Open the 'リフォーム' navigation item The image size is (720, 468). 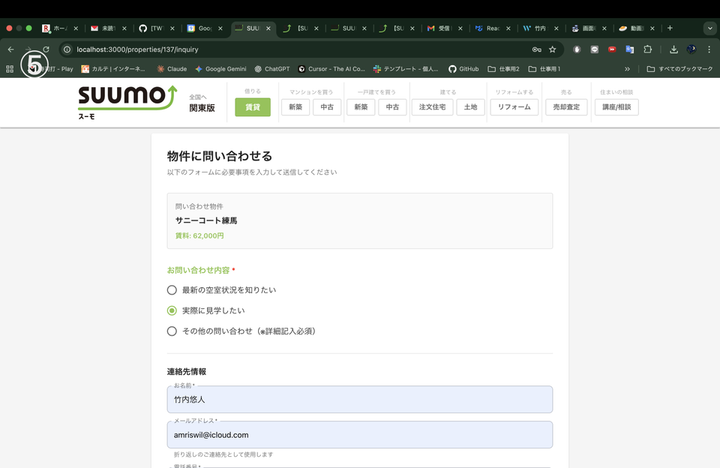514,107
